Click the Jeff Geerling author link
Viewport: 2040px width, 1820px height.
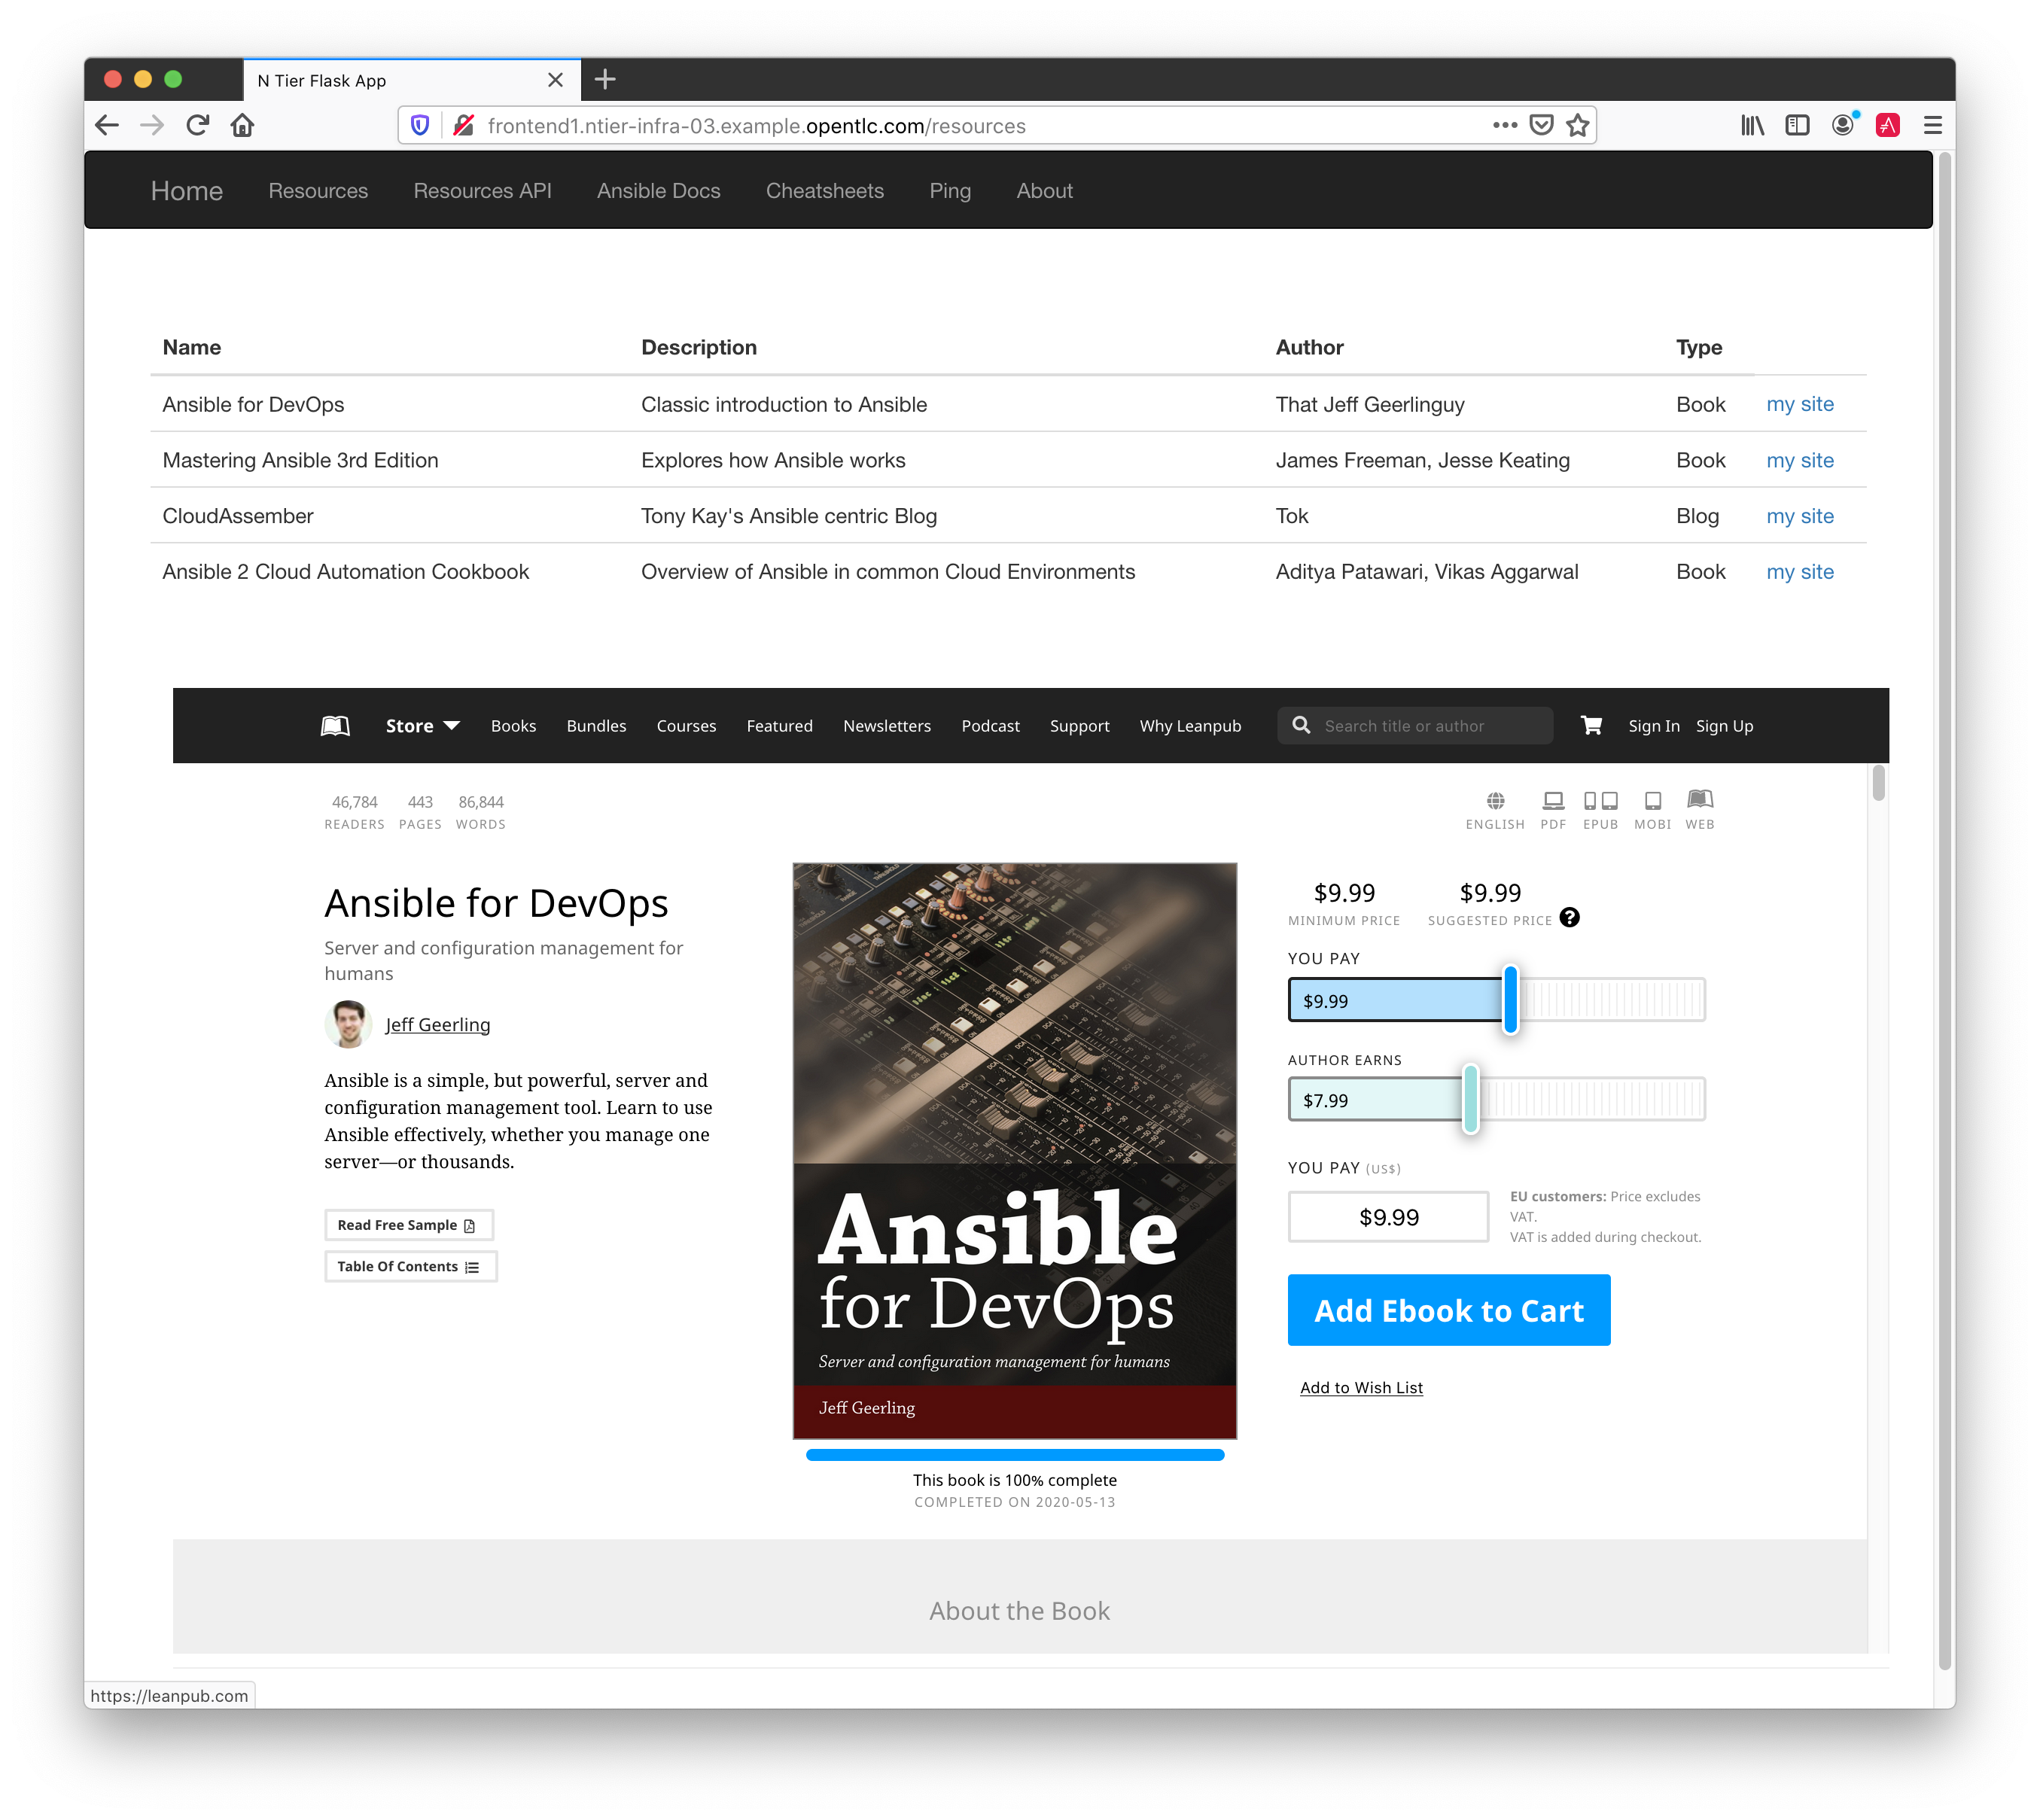pyautogui.click(x=438, y=1024)
